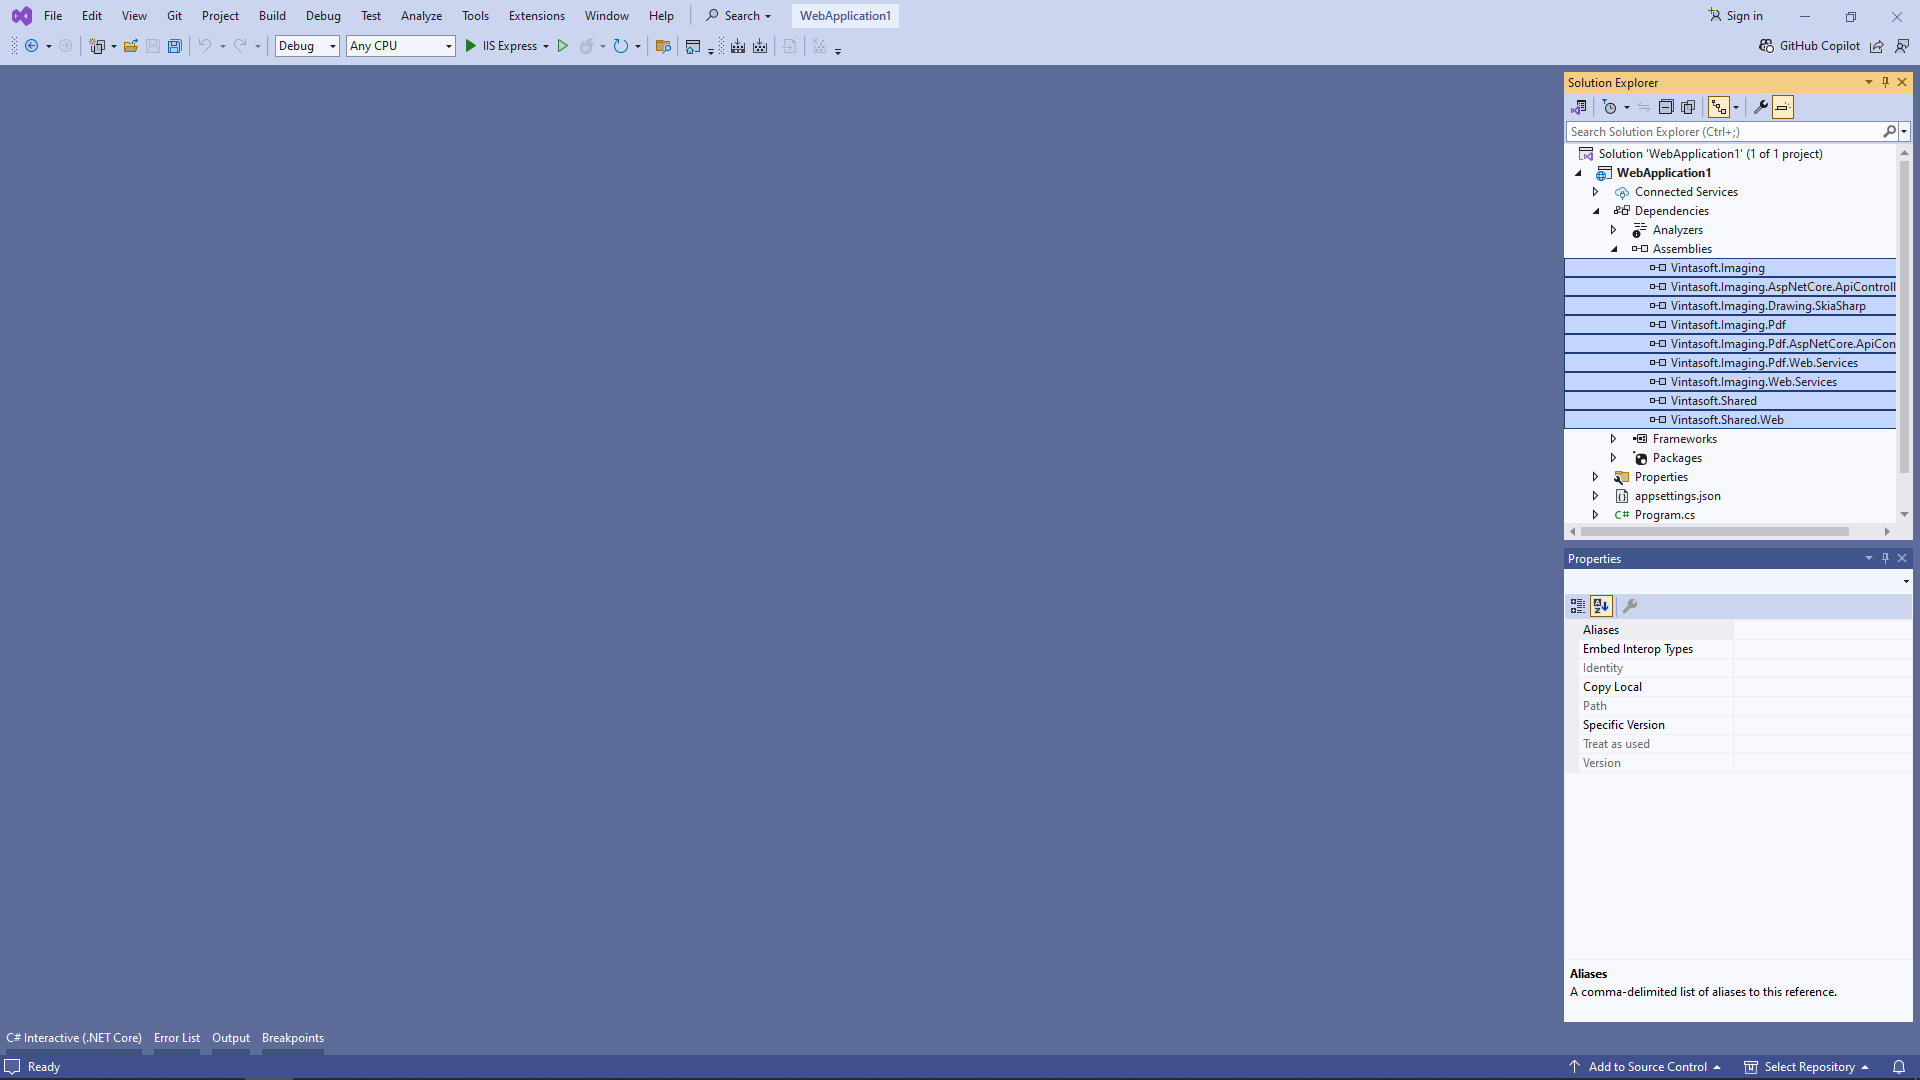Click the notifications bell in status bar
Screen dimensions: 1920x1080
(1899, 1067)
